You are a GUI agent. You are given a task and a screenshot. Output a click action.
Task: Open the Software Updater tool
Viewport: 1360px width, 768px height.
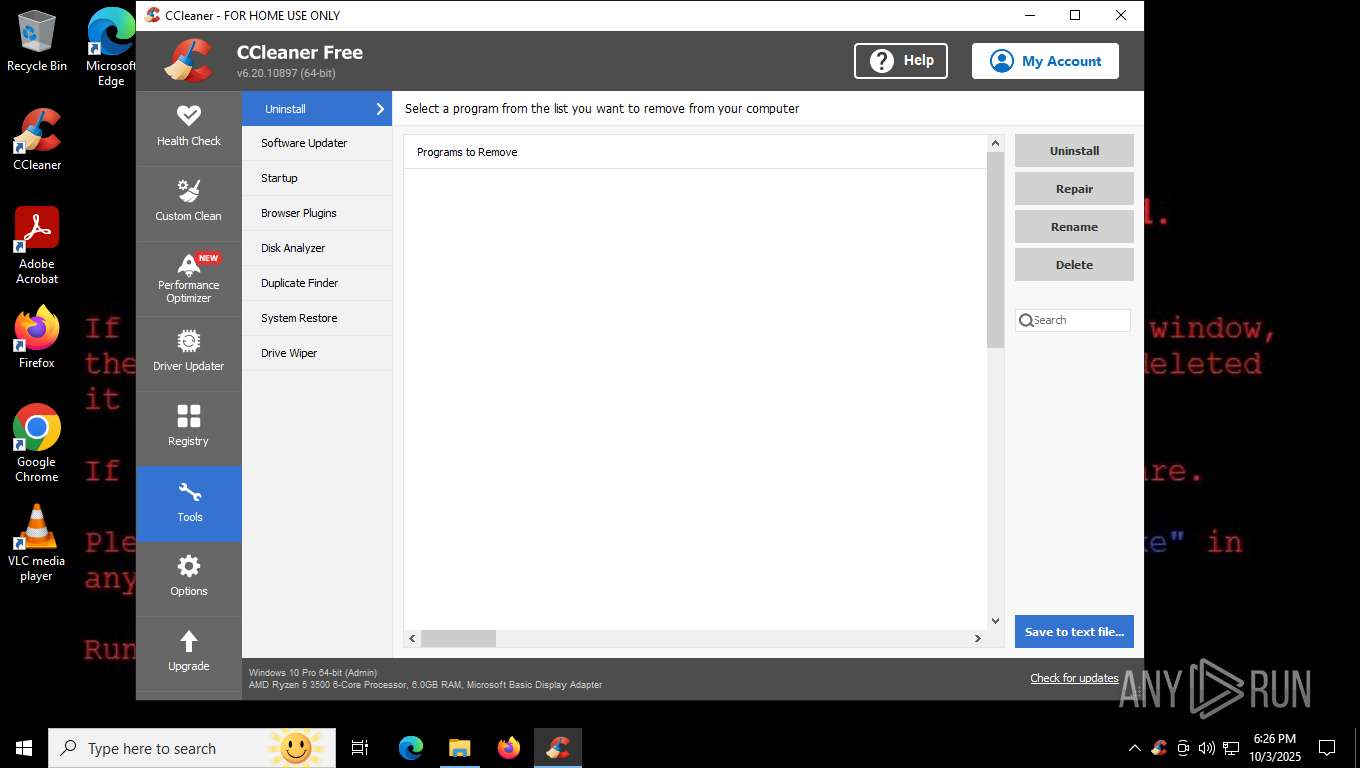[x=317, y=143]
